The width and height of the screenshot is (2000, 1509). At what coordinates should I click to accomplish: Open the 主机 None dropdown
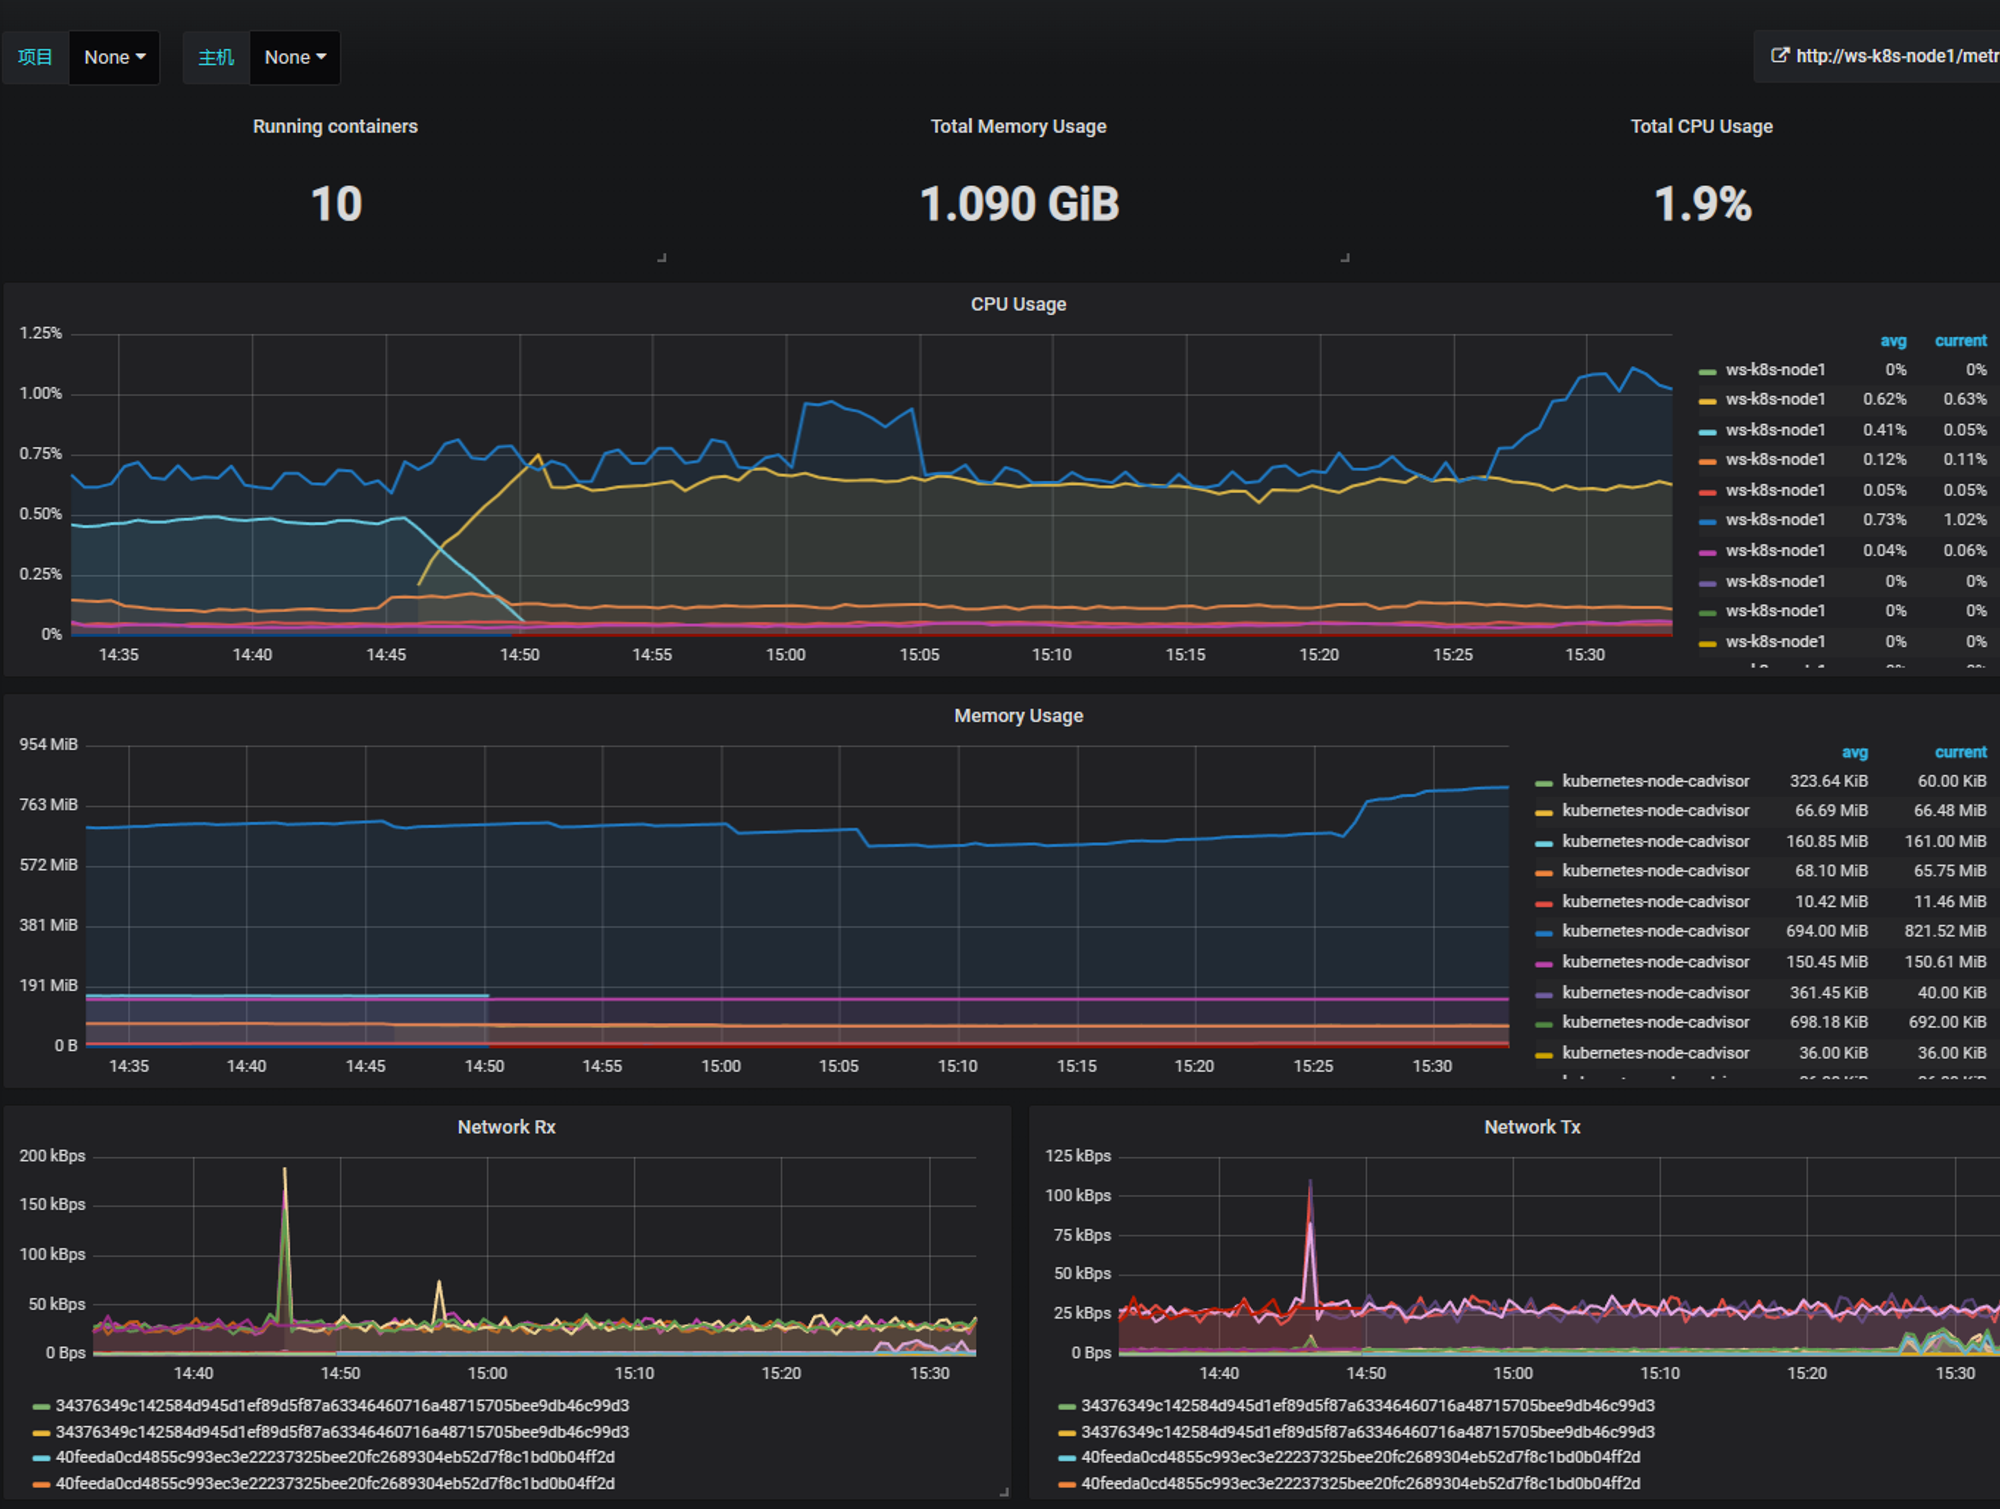click(x=295, y=58)
